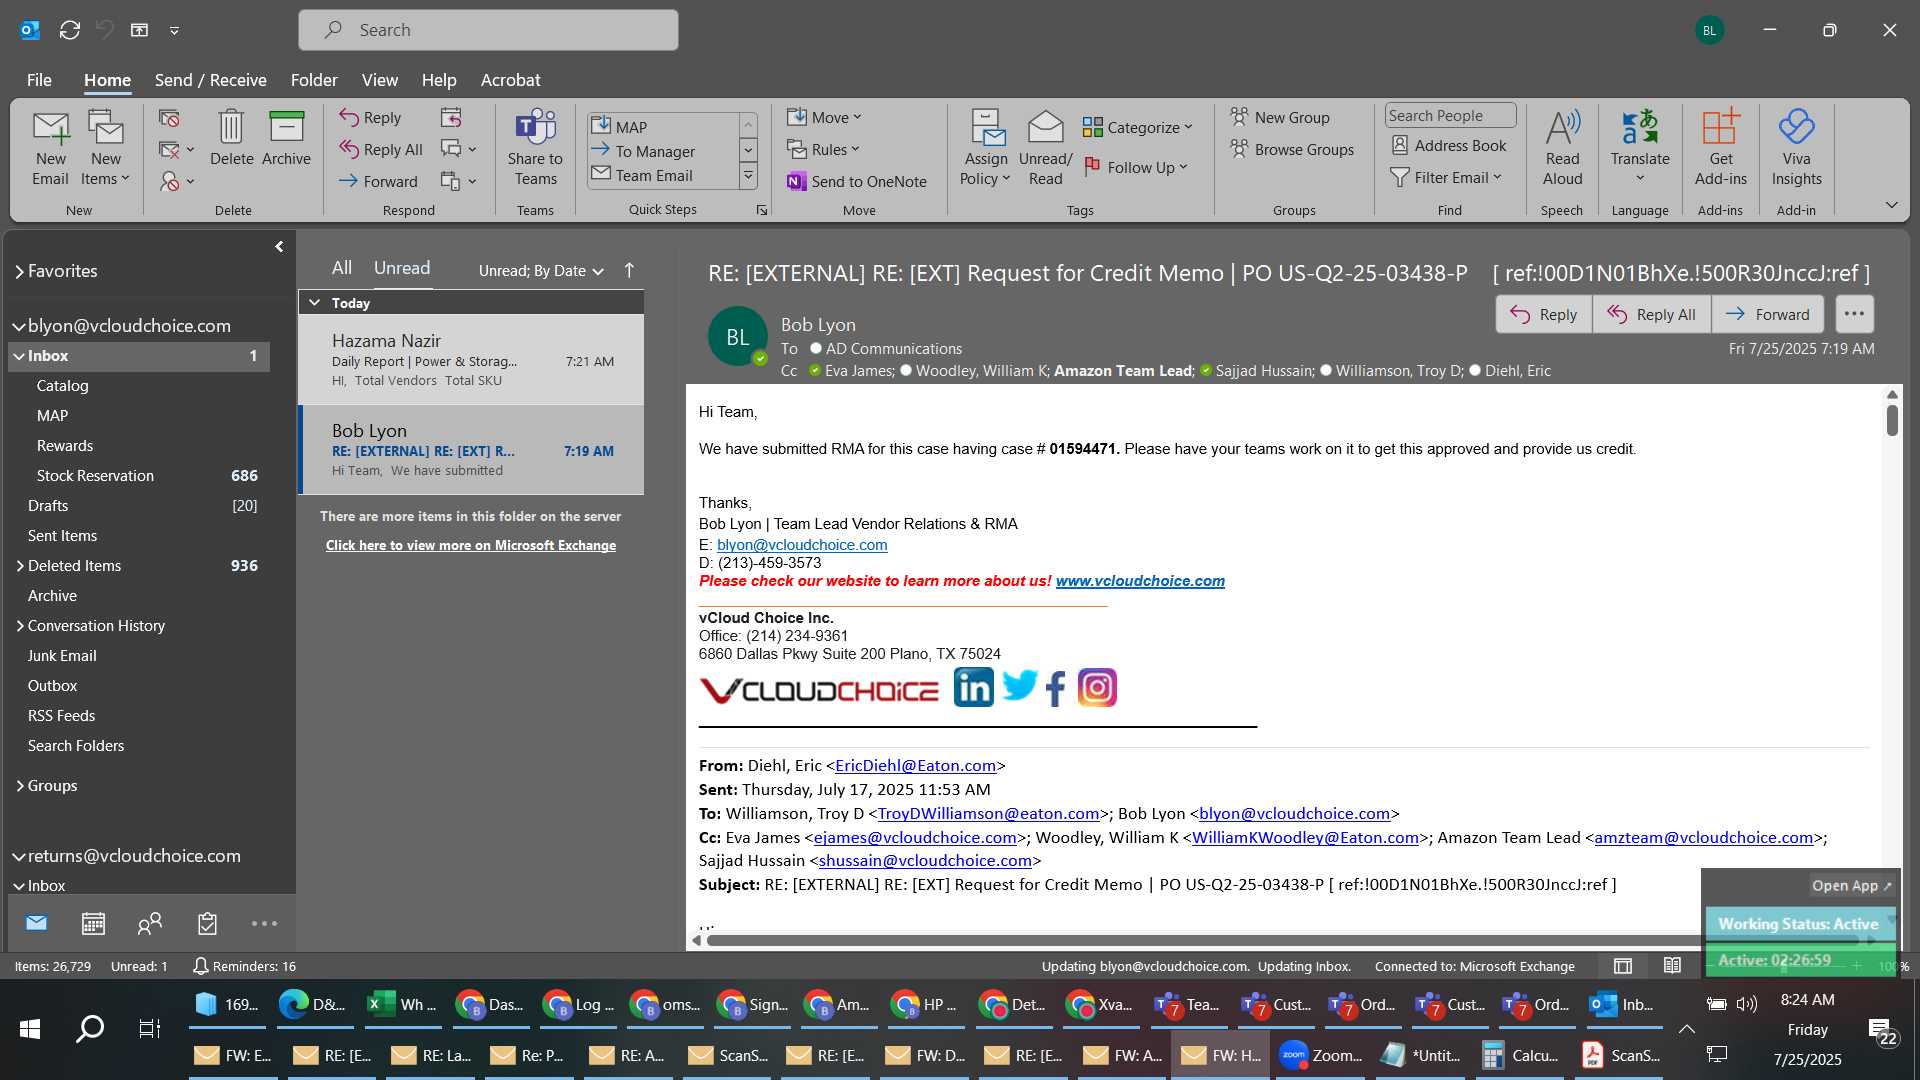
Task: Click ribbon Reply All button
Action: (380, 149)
